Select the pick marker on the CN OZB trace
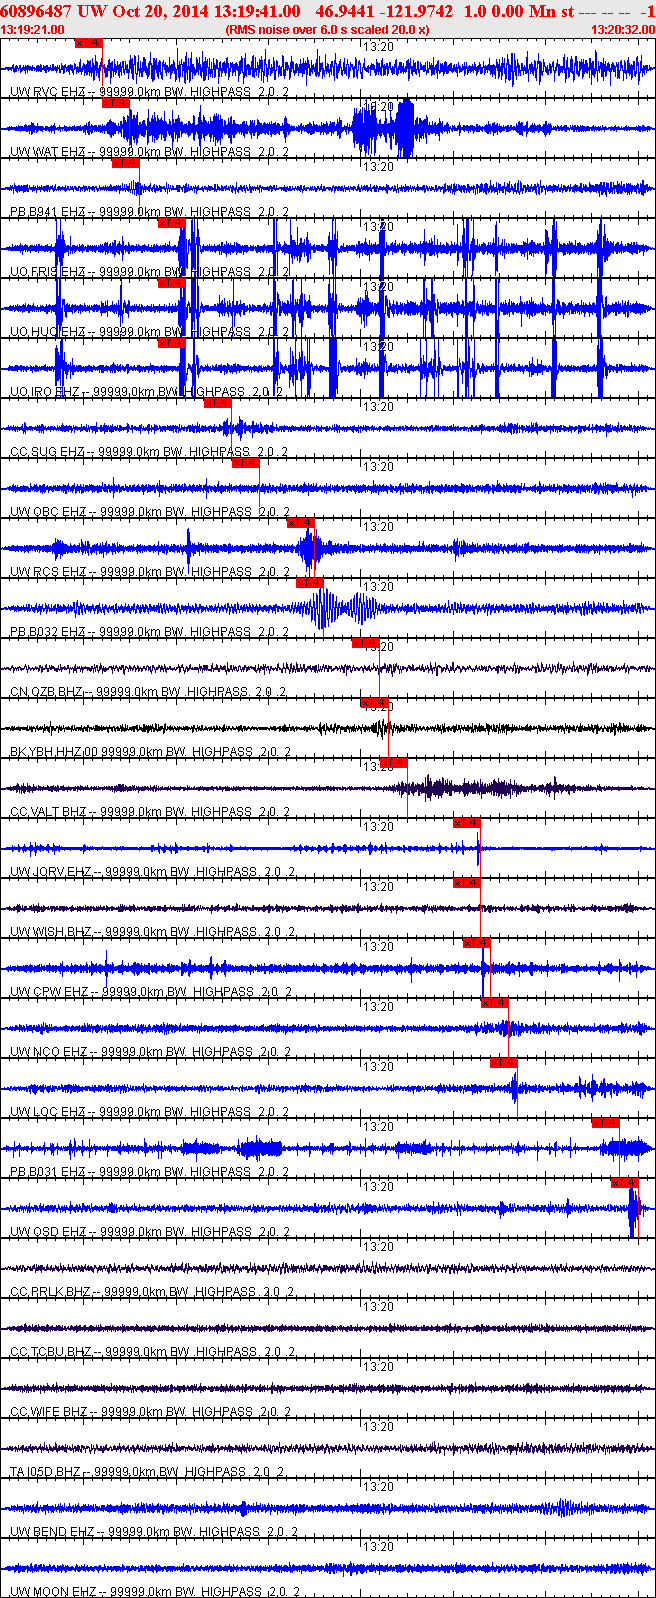Image resolution: width=656 pixels, height=1598 pixels. (x=366, y=643)
